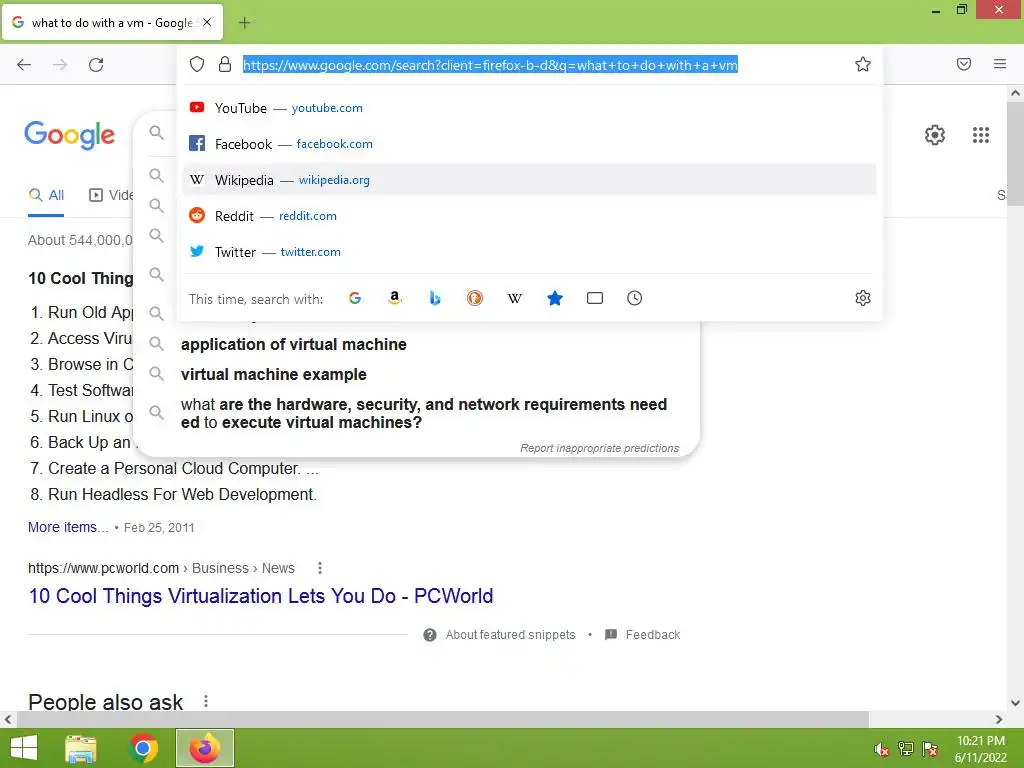
Task: Choose 'application of virtual machine' suggestion
Action: 293,344
